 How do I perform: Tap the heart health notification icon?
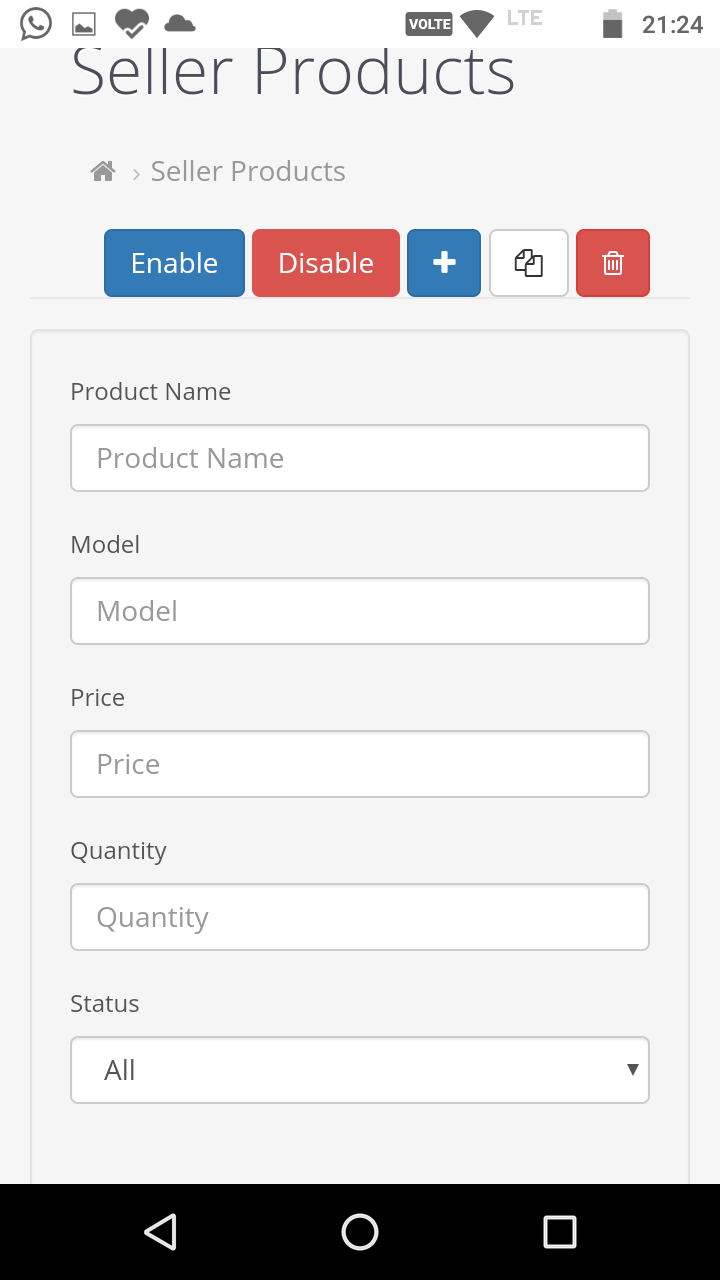point(131,23)
